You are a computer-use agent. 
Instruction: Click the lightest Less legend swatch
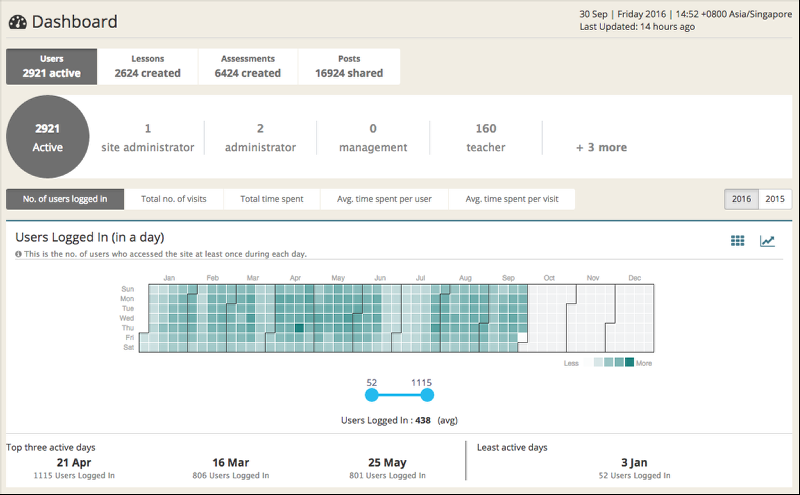point(588,362)
